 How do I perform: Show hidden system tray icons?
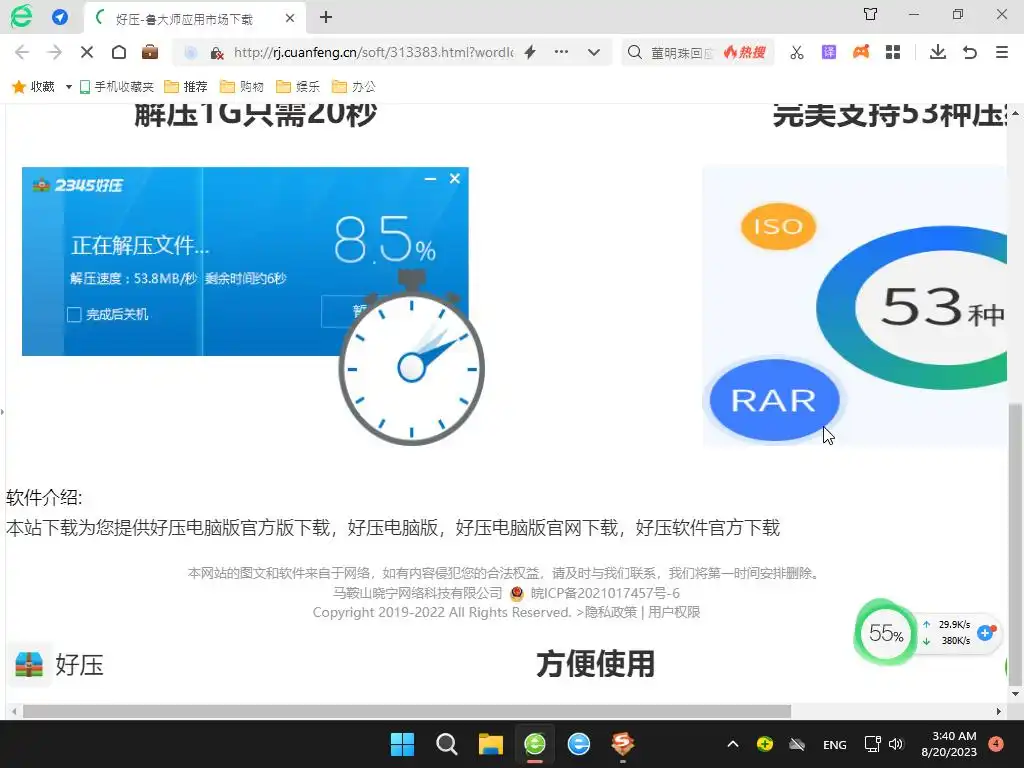733,744
